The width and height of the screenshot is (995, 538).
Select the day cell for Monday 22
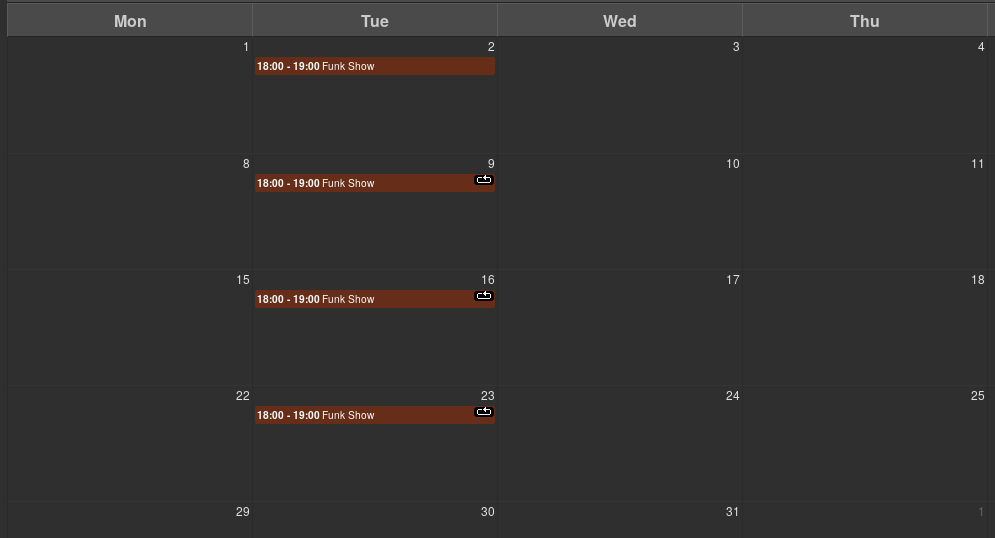click(x=130, y=443)
